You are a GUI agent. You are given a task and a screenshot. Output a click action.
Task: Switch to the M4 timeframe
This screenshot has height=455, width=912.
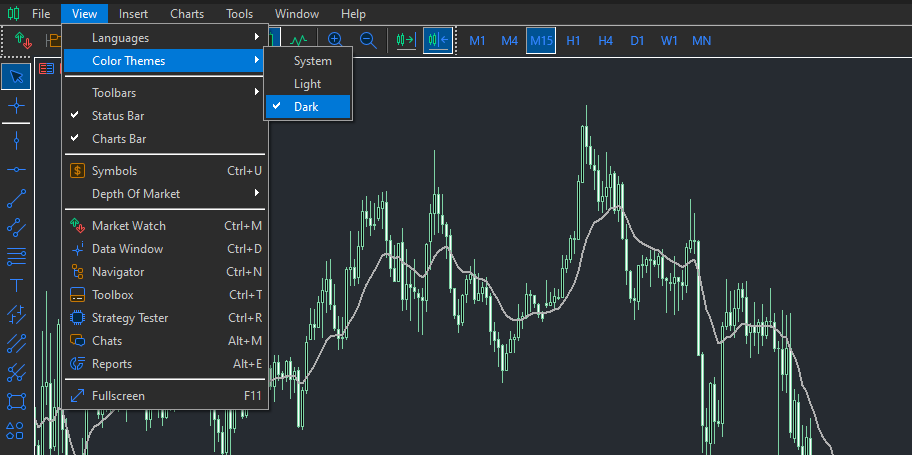510,41
